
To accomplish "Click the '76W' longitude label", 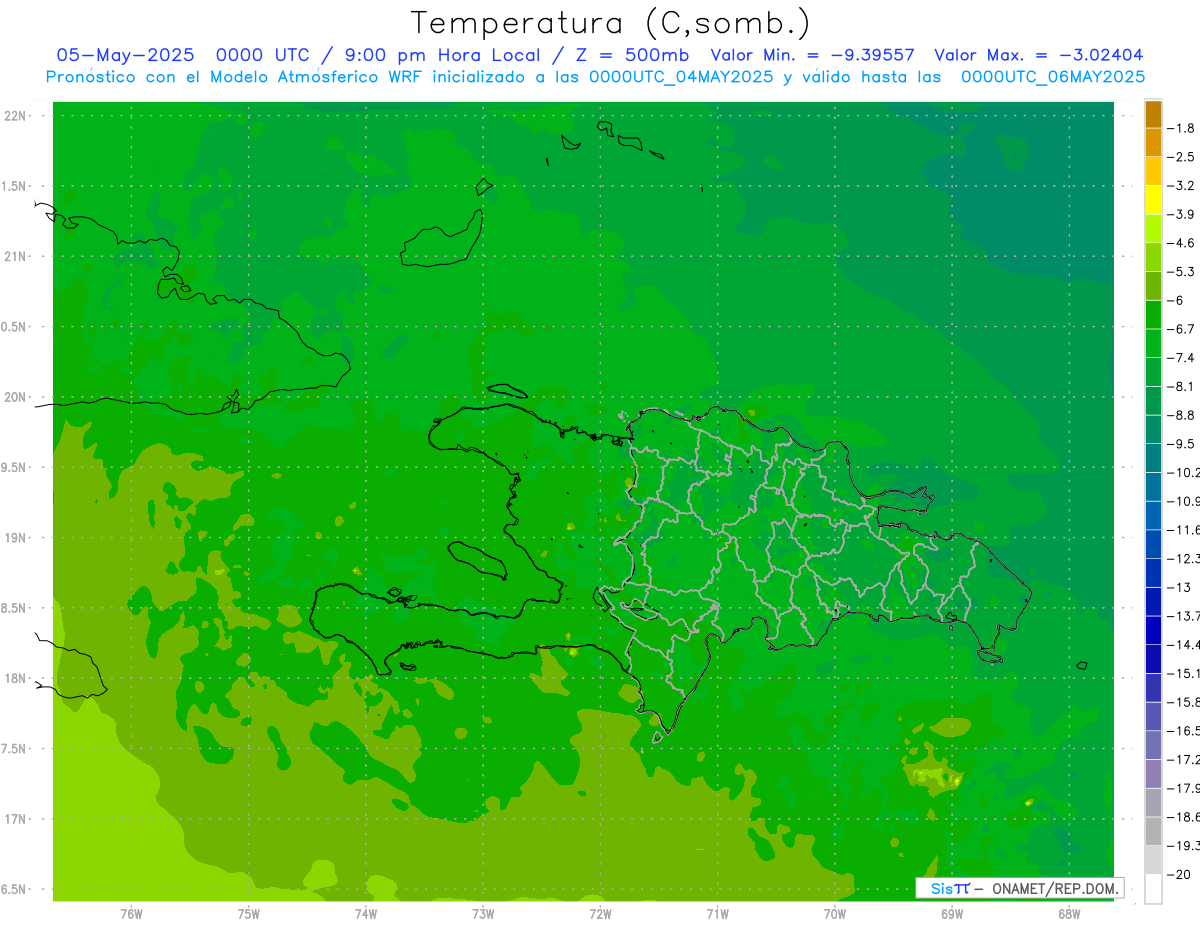I will point(131,913).
